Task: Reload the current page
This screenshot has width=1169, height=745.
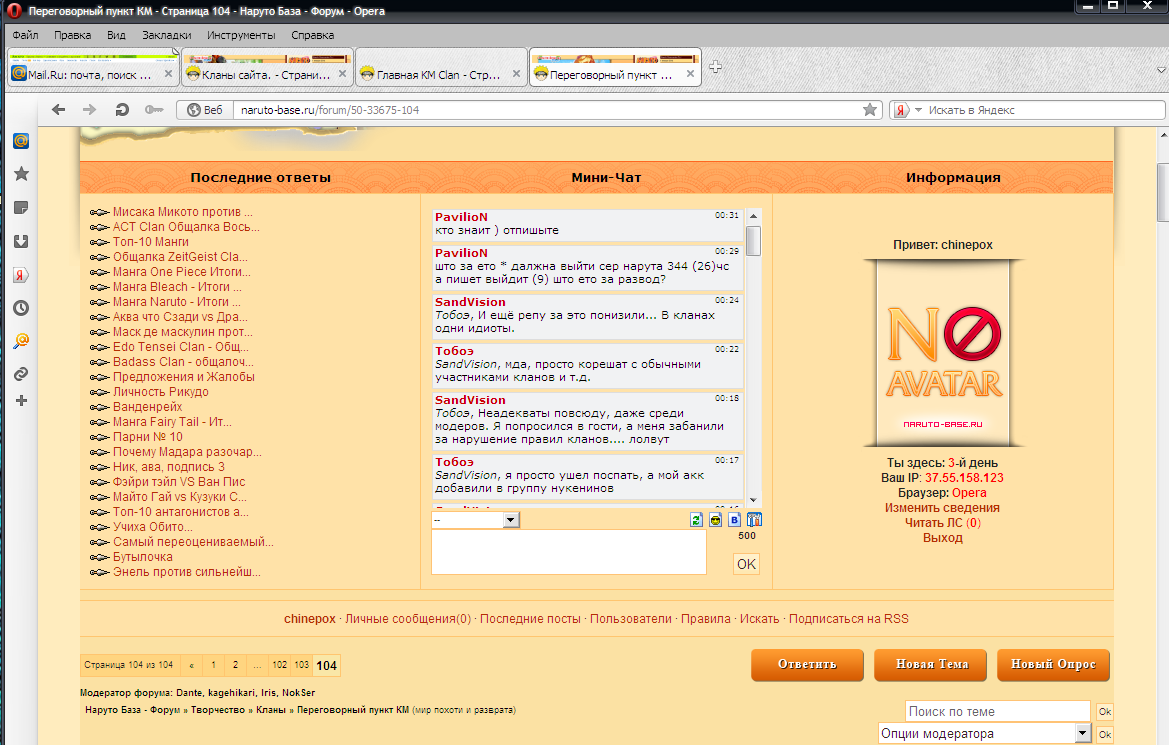Action: (122, 110)
